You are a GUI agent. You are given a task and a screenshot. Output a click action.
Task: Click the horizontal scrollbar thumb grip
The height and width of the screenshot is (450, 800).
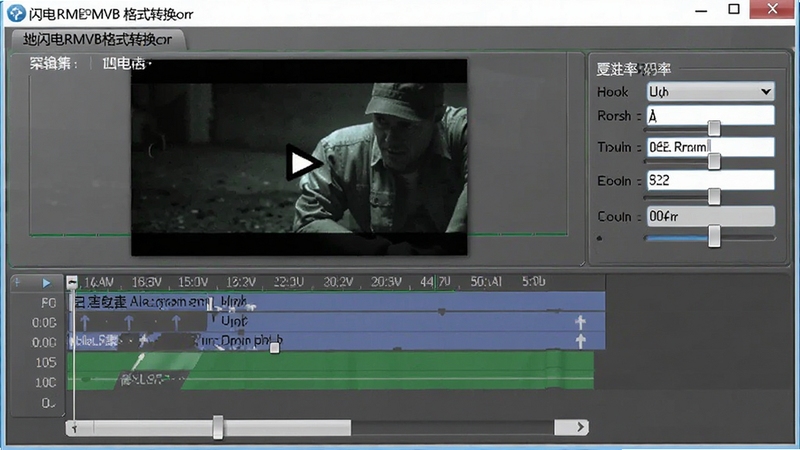click(218, 427)
